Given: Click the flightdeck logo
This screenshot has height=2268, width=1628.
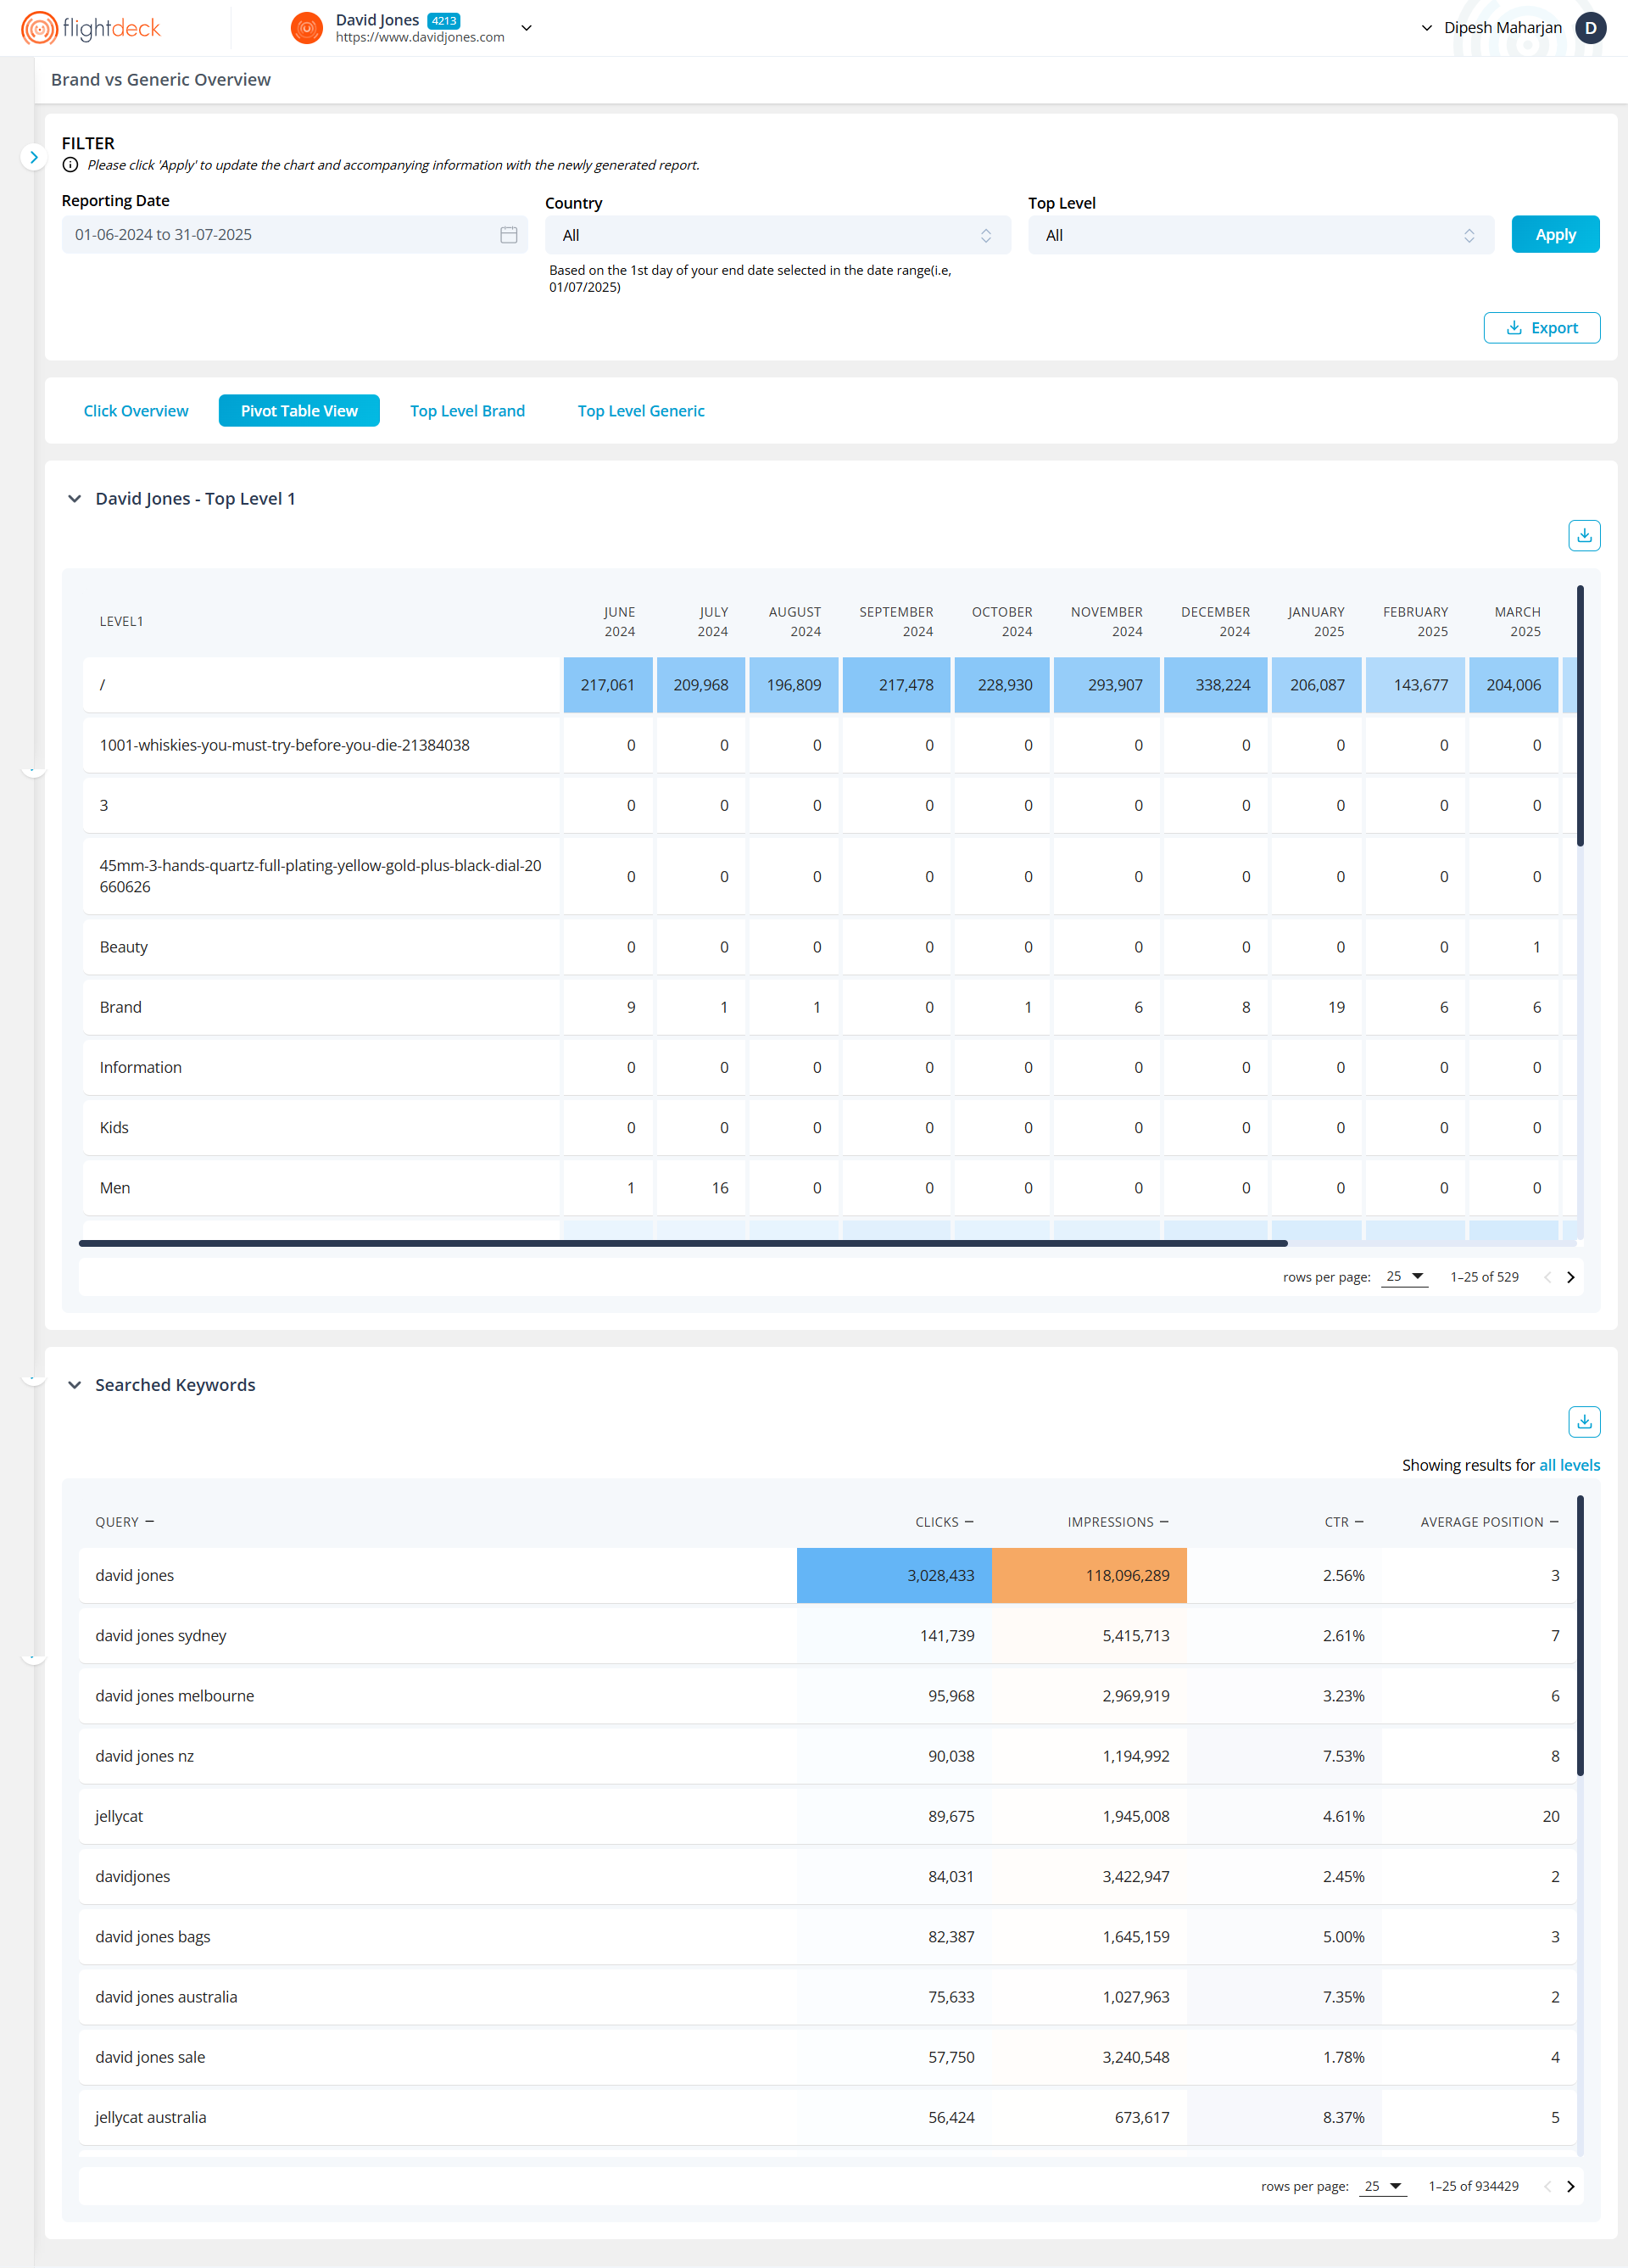Looking at the screenshot, I should click(91, 28).
